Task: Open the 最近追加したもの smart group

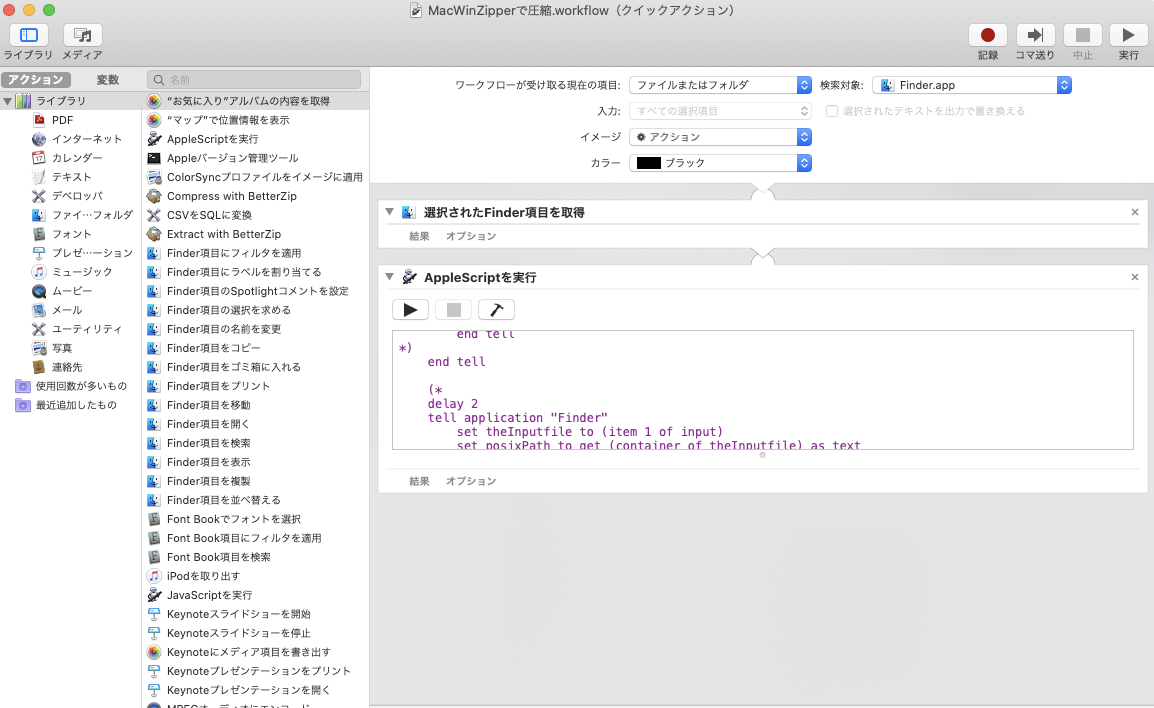Action: click(76, 406)
